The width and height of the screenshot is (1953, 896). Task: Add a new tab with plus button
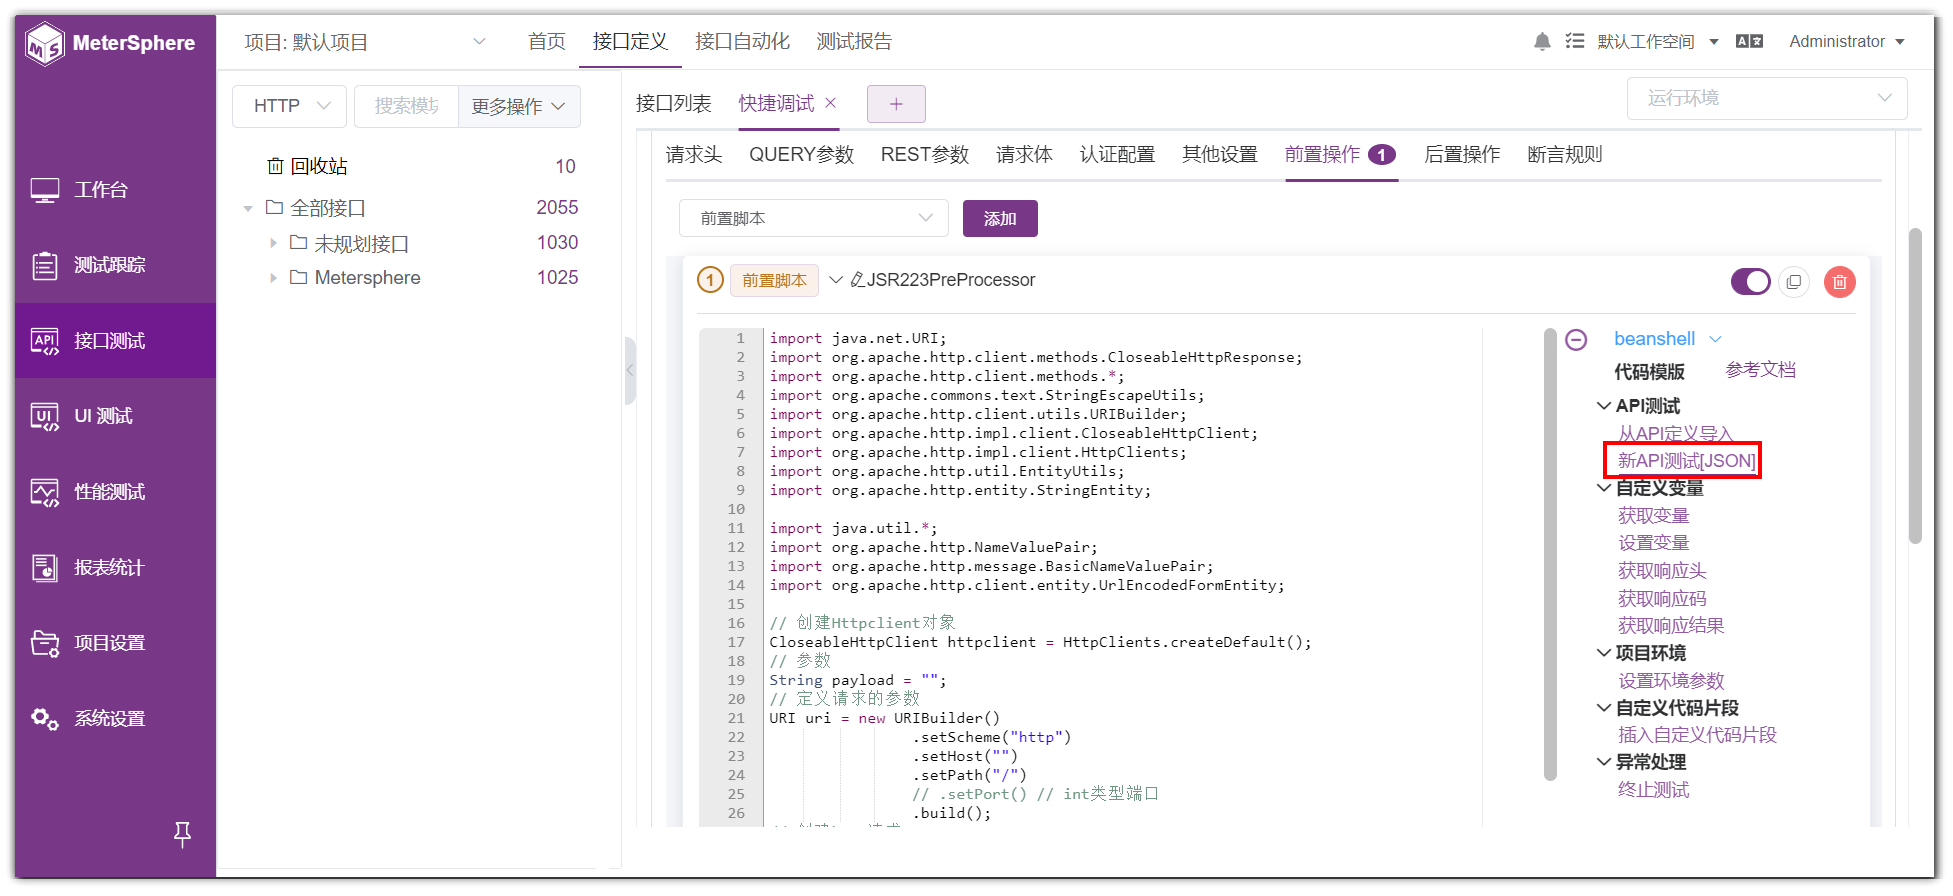click(896, 104)
